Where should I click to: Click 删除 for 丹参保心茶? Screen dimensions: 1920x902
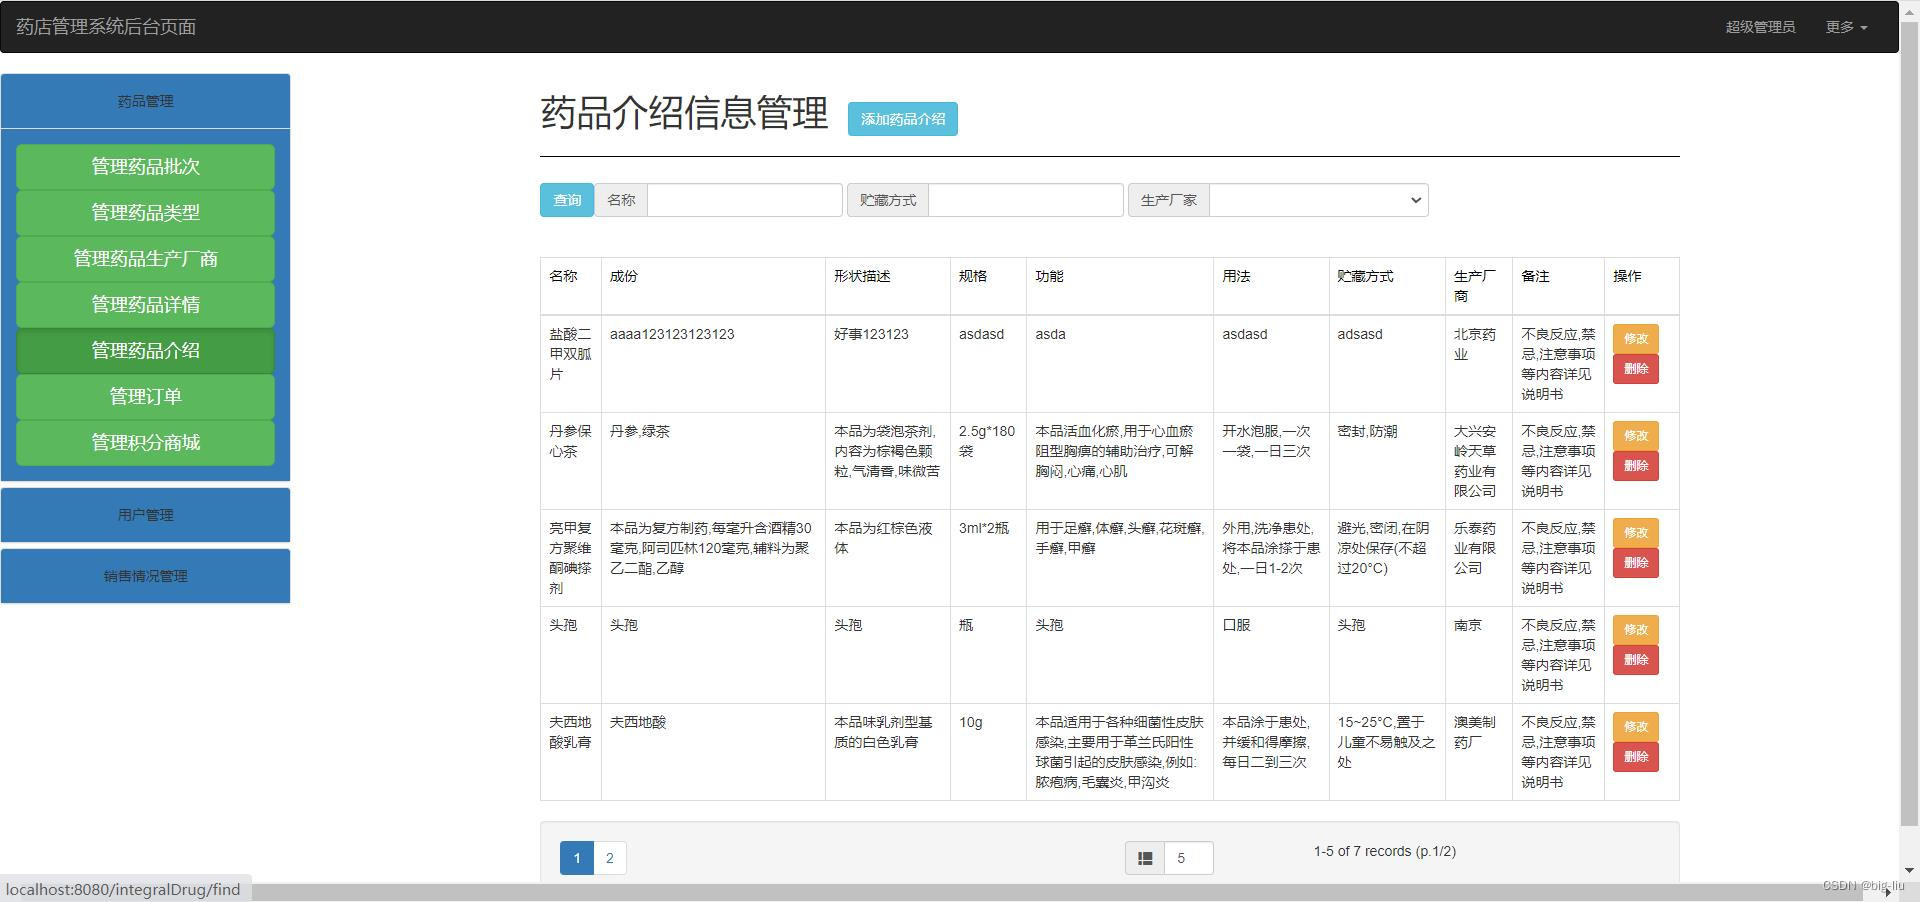(1634, 465)
